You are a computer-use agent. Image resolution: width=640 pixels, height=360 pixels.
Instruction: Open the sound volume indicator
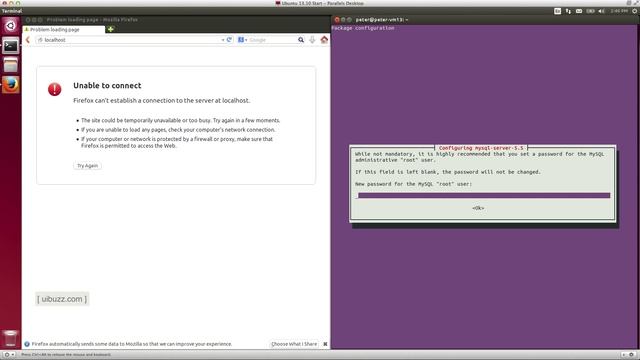(601, 11)
